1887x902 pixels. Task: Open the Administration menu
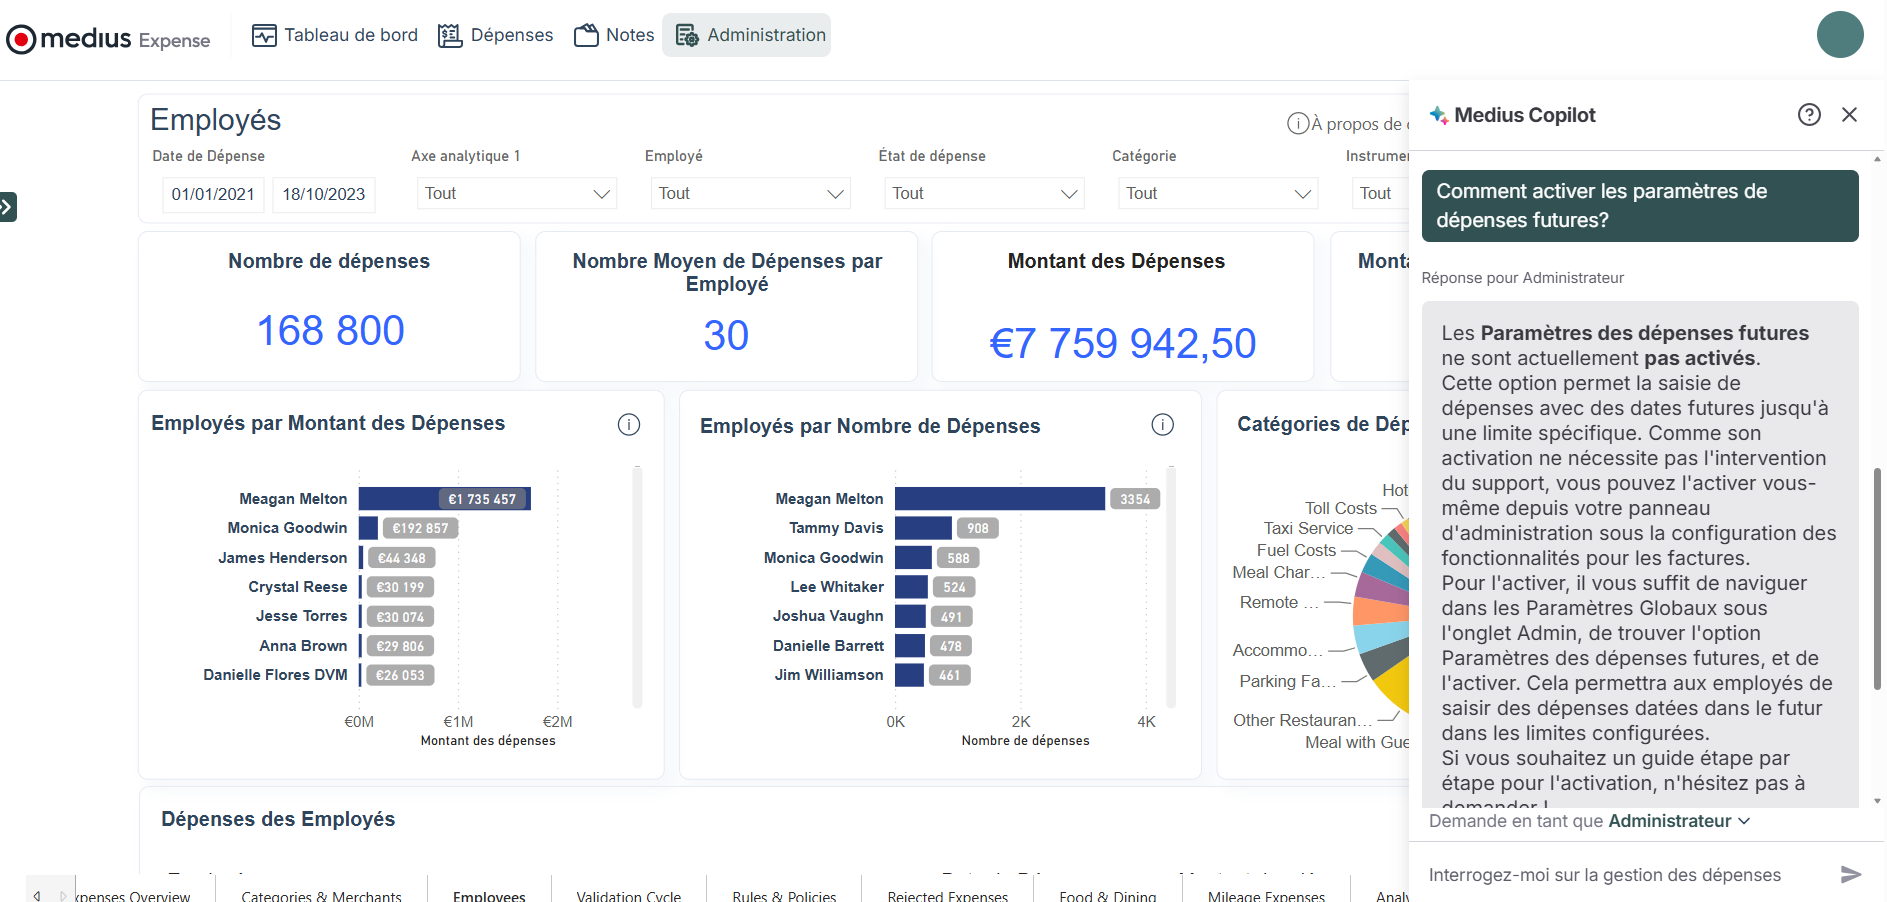(x=746, y=35)
